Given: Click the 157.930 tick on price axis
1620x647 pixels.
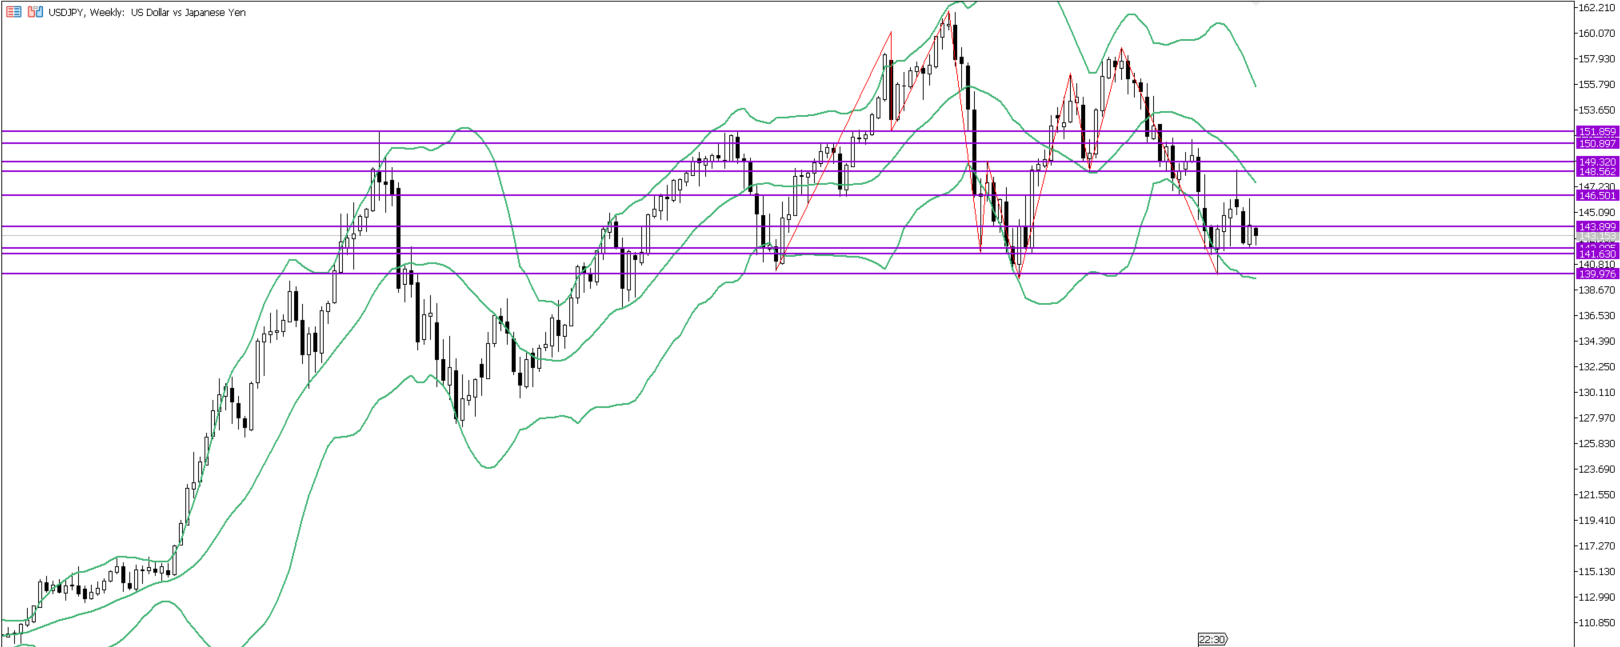Looking at the screenshot, I should [1596, 59].
